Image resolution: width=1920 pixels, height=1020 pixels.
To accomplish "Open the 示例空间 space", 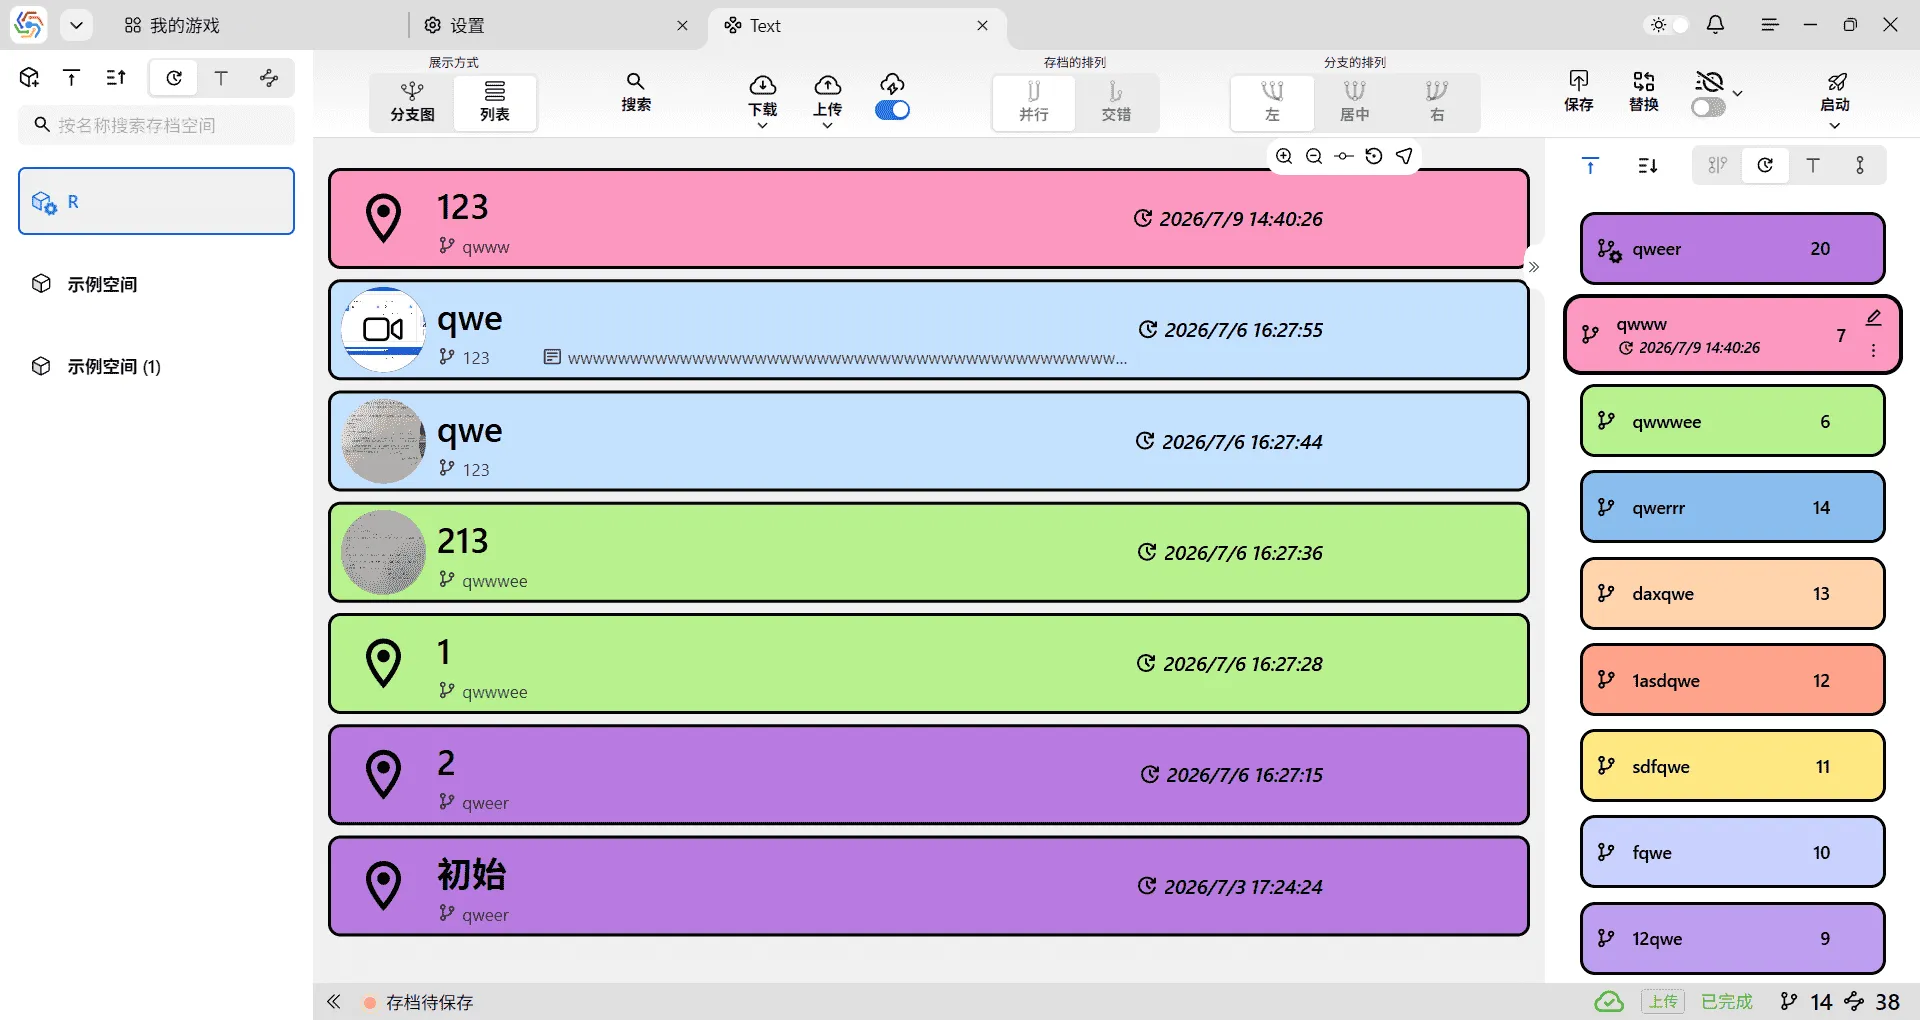I will point(156,284).
